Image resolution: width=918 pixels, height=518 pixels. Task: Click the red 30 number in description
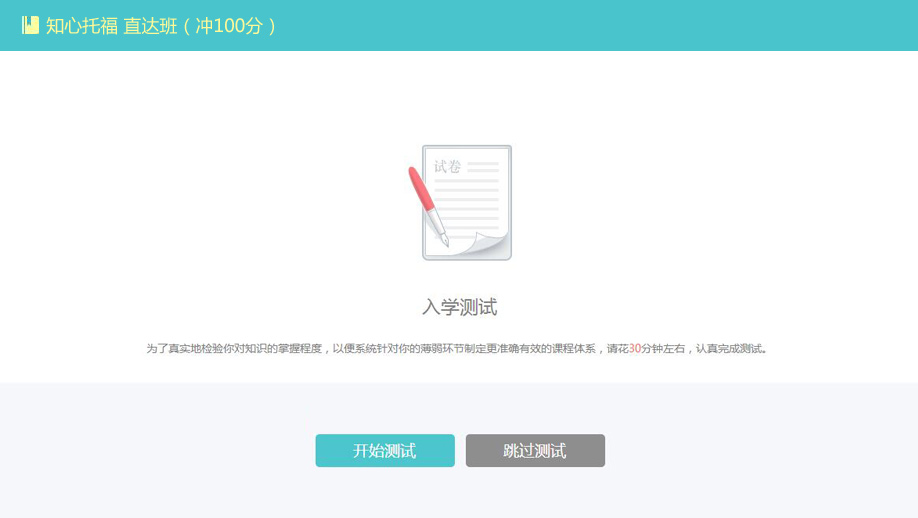click(634, 349)
